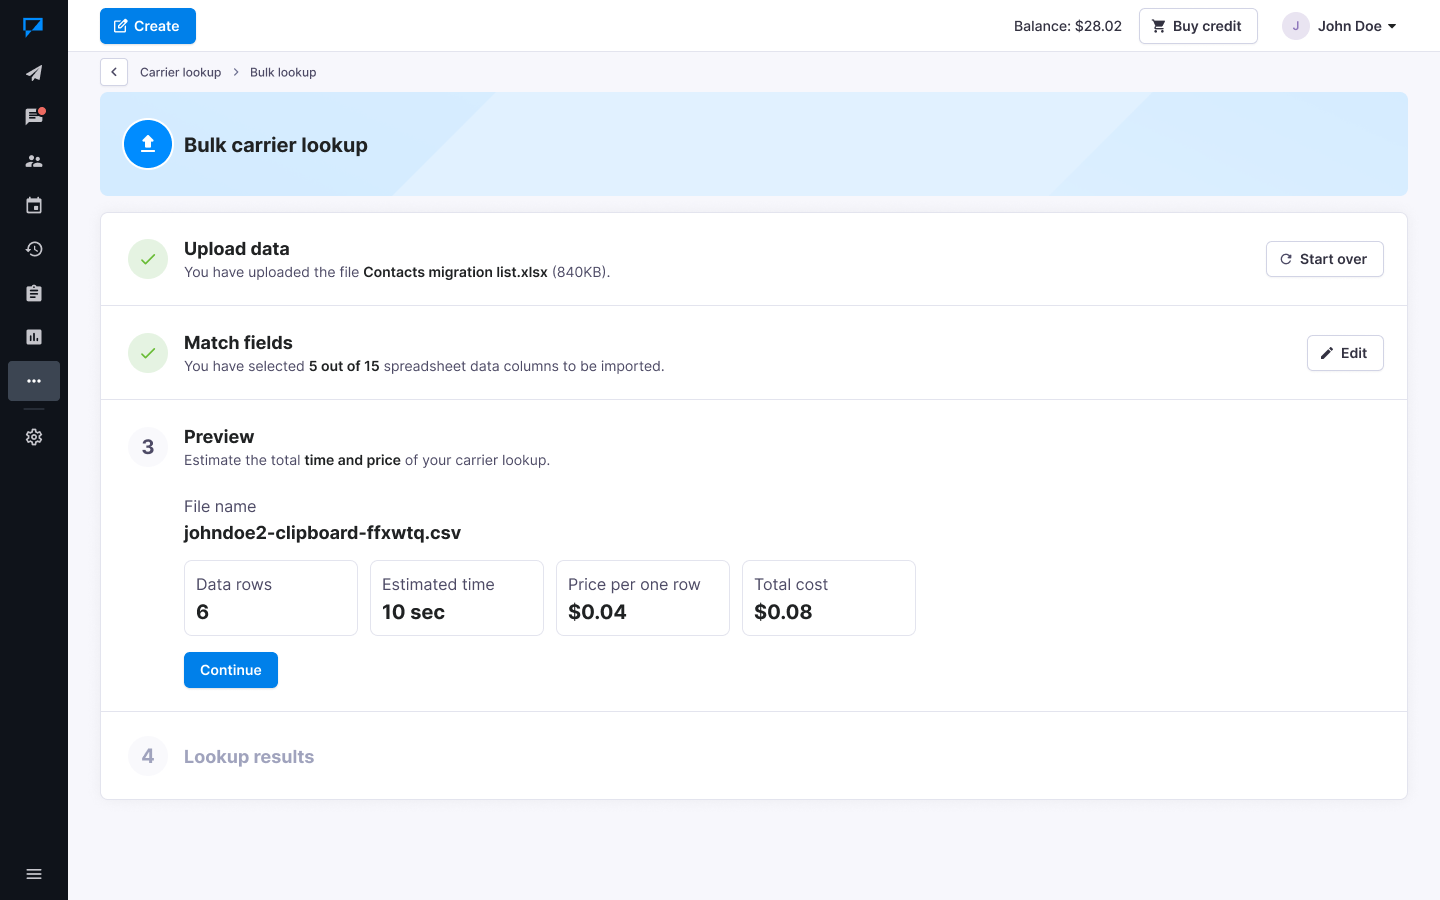The height and width of the screenshot is (900, 1440).
Task: Open the inbox with unread notification dot
Action: pyautogui.click(x=34, y=116)
